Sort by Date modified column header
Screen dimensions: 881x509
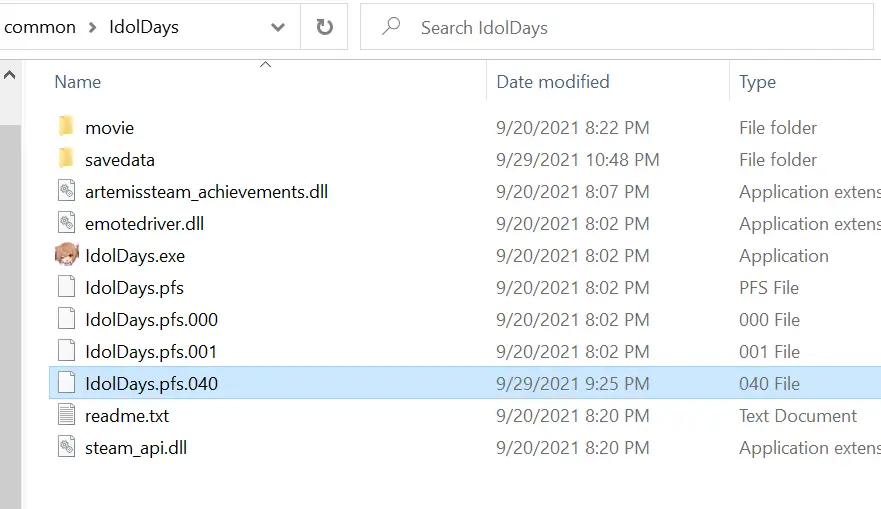(553, 82)
